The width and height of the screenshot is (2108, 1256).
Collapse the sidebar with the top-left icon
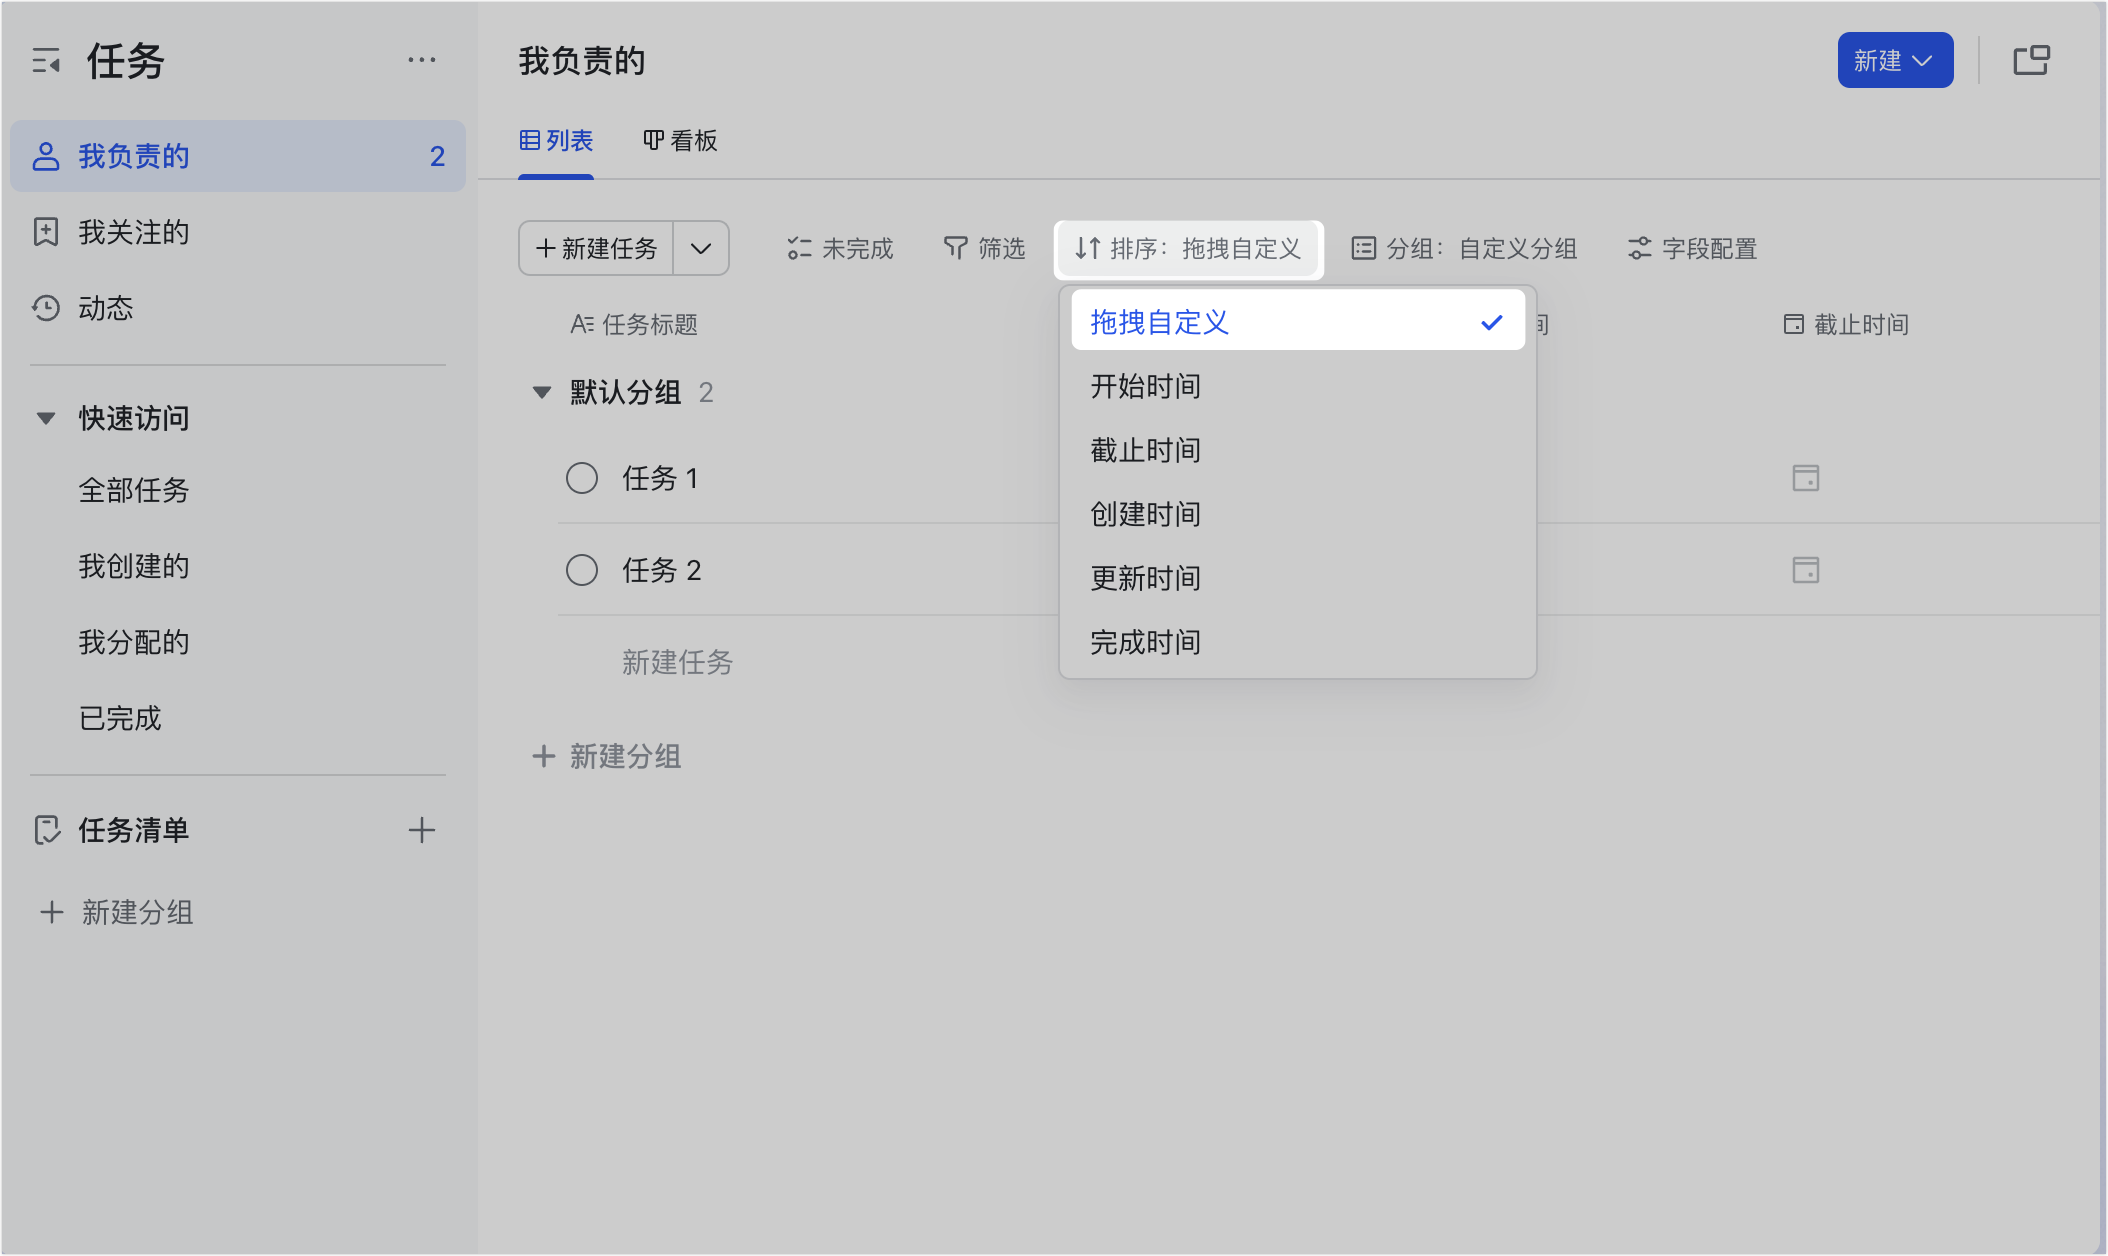click(x=46, y=61)
